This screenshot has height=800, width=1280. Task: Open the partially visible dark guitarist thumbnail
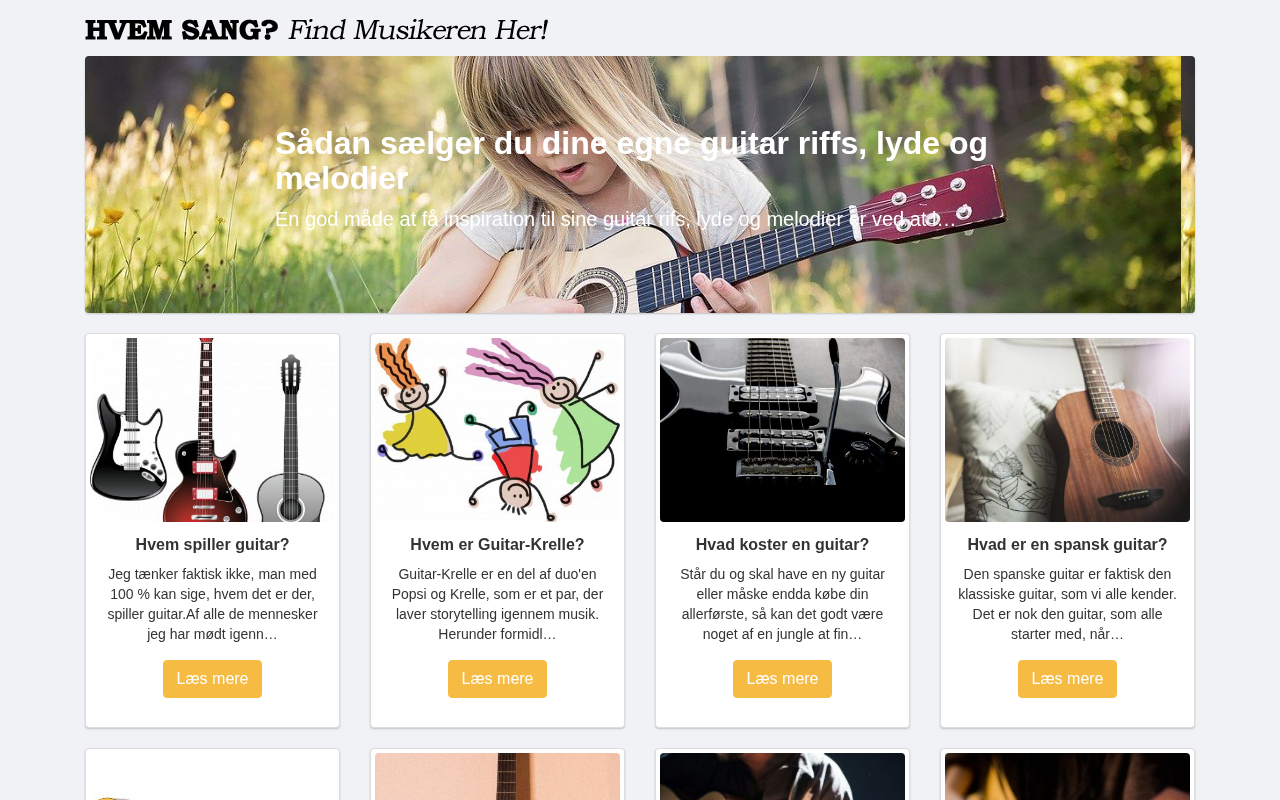pos(782,776)
